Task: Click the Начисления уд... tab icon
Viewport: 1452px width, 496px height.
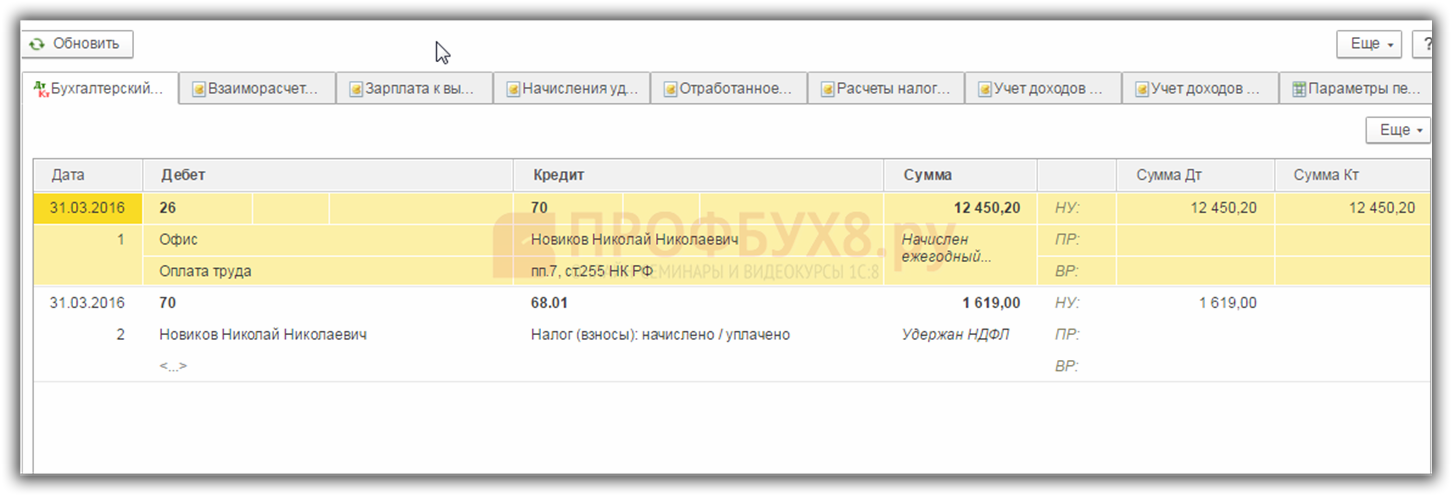Action: (x=514, y=90)
